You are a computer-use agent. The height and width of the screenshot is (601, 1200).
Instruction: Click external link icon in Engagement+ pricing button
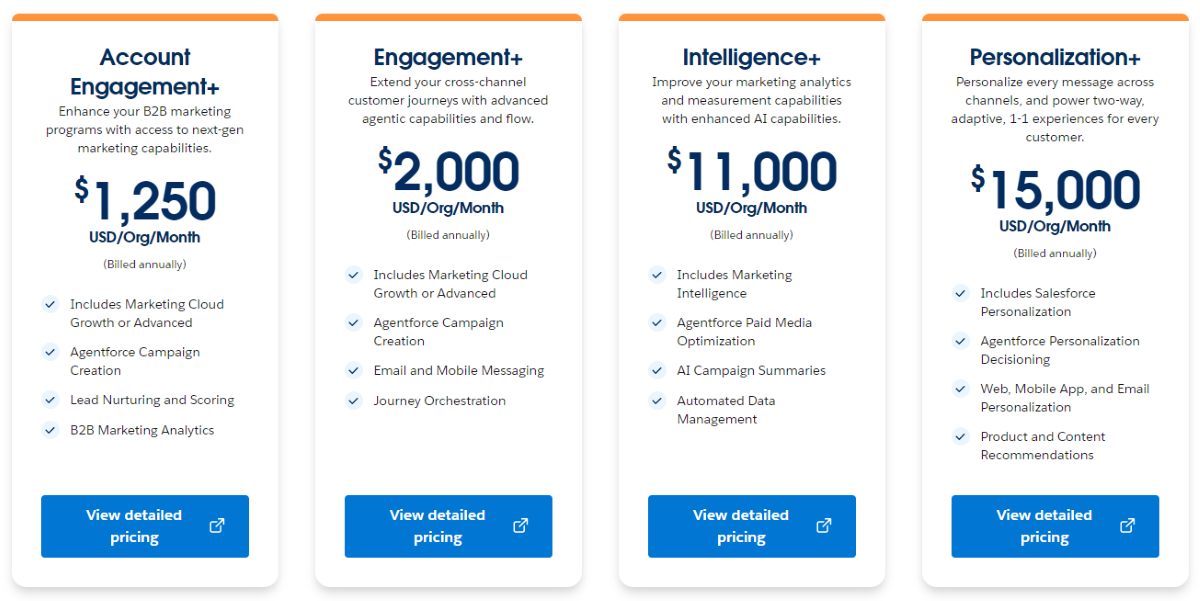coord(520,526)
